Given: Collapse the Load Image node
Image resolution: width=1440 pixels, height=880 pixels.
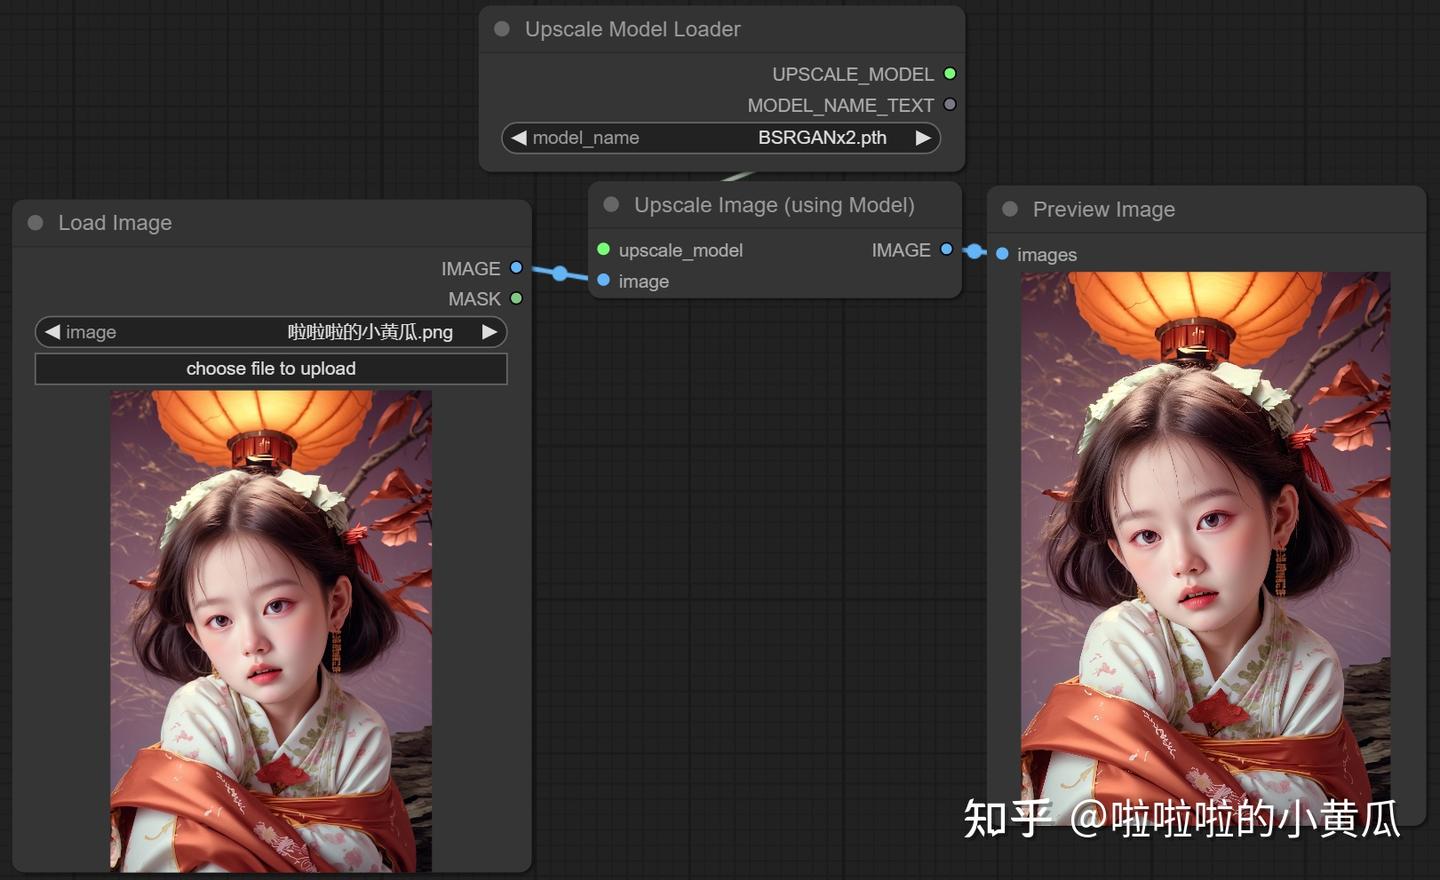Looking at the screenshot, I should 37,222.
